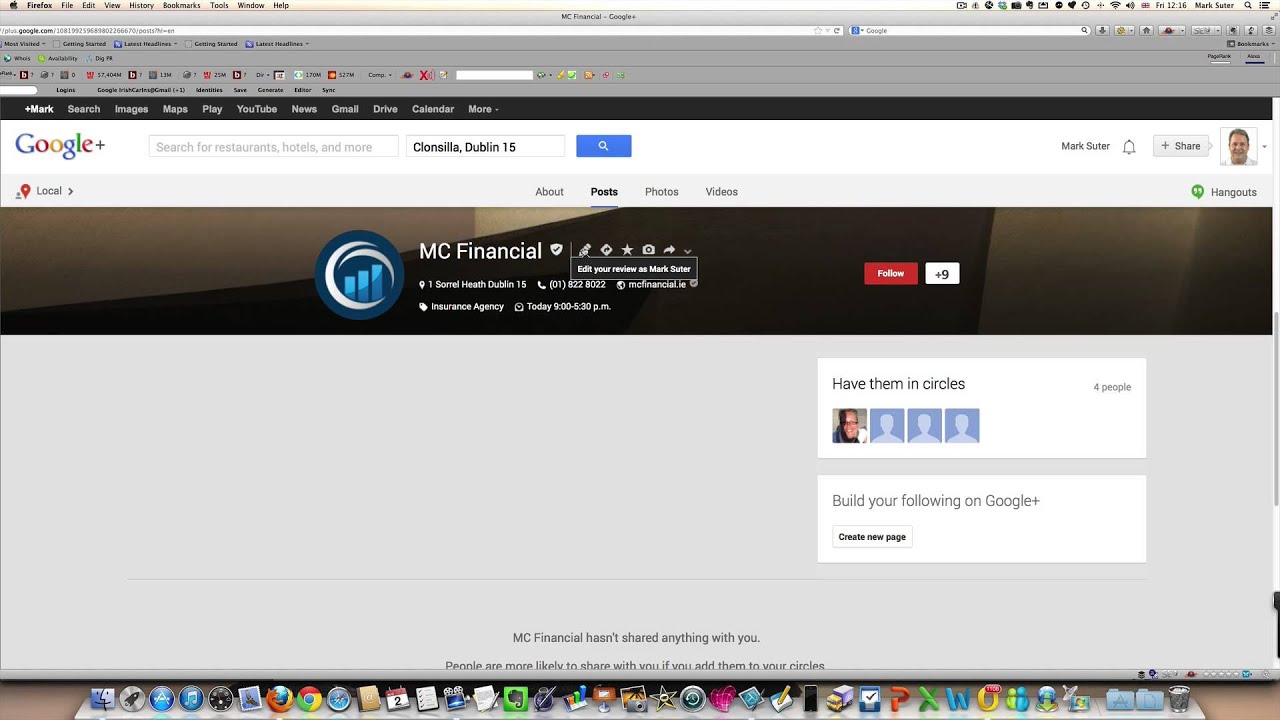Open Google Chrome icon in the Dock
The height and width of the screenshot is (720, 1280).
click(309, 699)
